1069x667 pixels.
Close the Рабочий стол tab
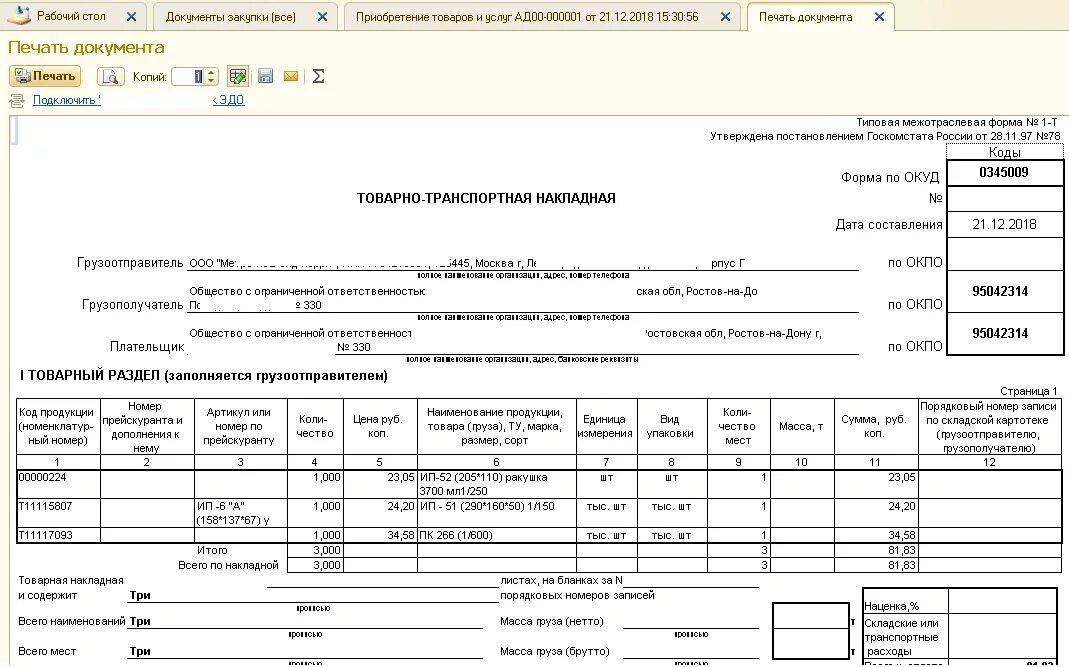[x=132, y=17]
